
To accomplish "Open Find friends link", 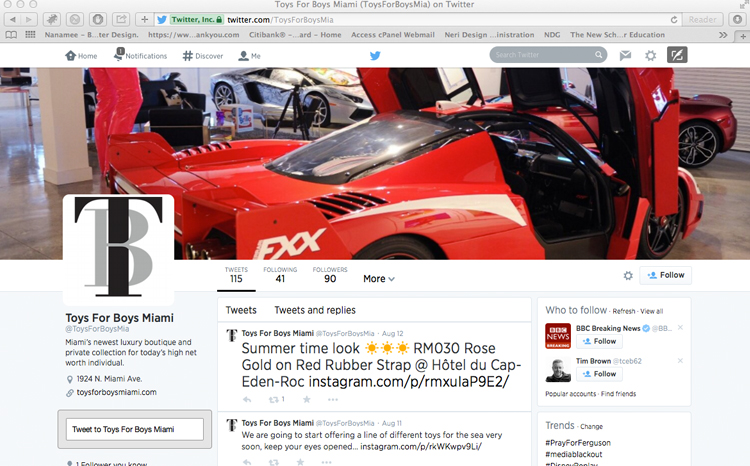I will pos(618,394).
